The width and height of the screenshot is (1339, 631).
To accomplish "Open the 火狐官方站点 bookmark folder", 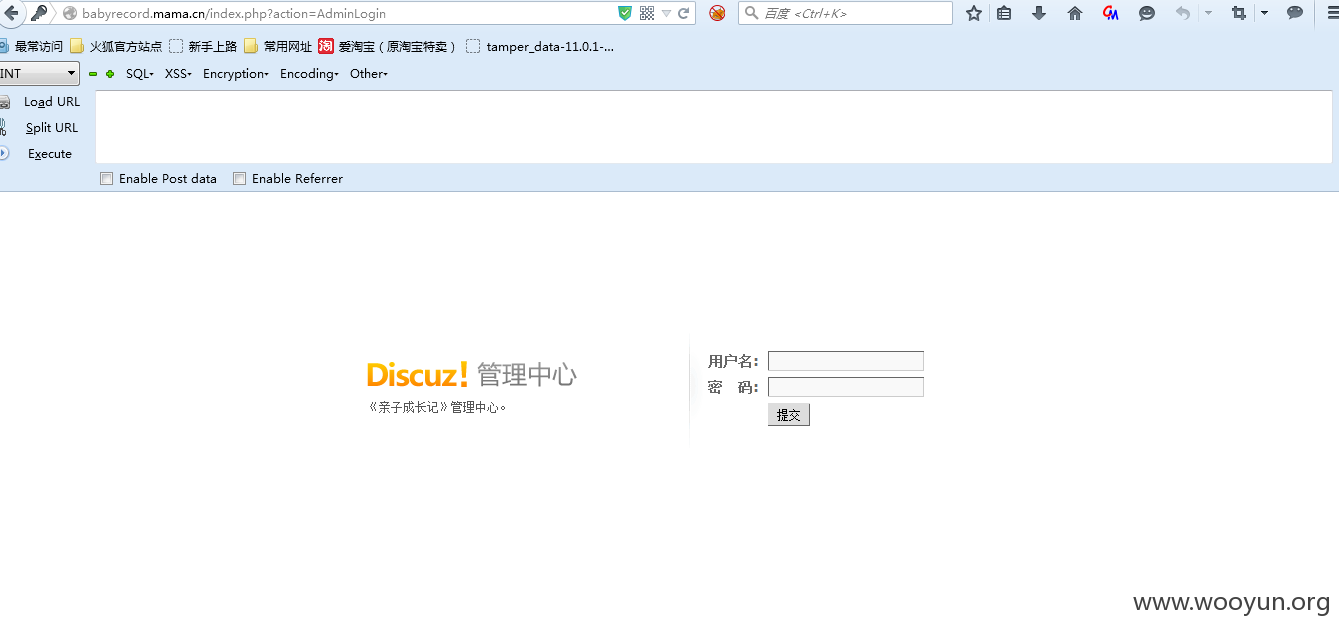I will click(116, 46).
